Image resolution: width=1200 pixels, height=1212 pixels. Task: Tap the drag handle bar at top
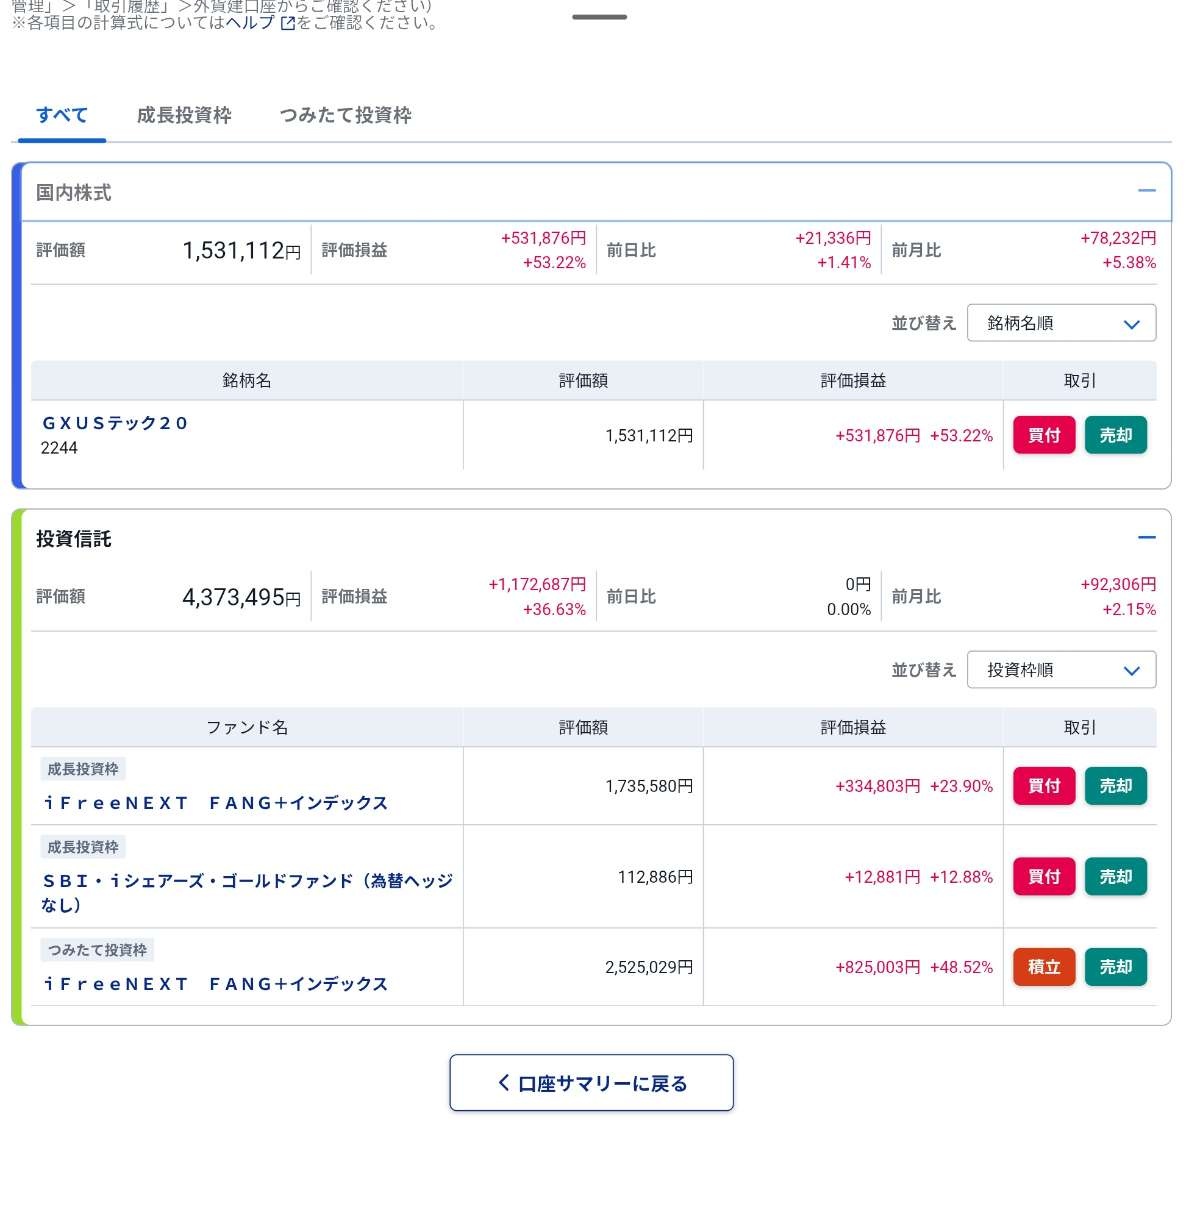[600, 17]
